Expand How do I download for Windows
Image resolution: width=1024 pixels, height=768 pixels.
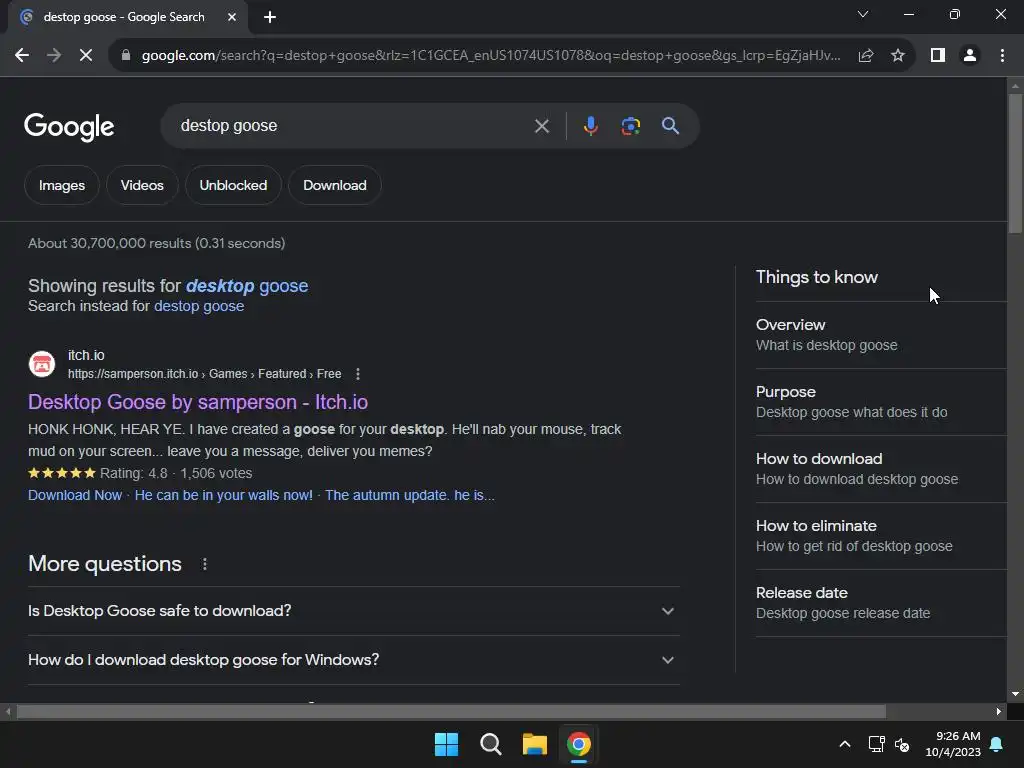point(353,660)
